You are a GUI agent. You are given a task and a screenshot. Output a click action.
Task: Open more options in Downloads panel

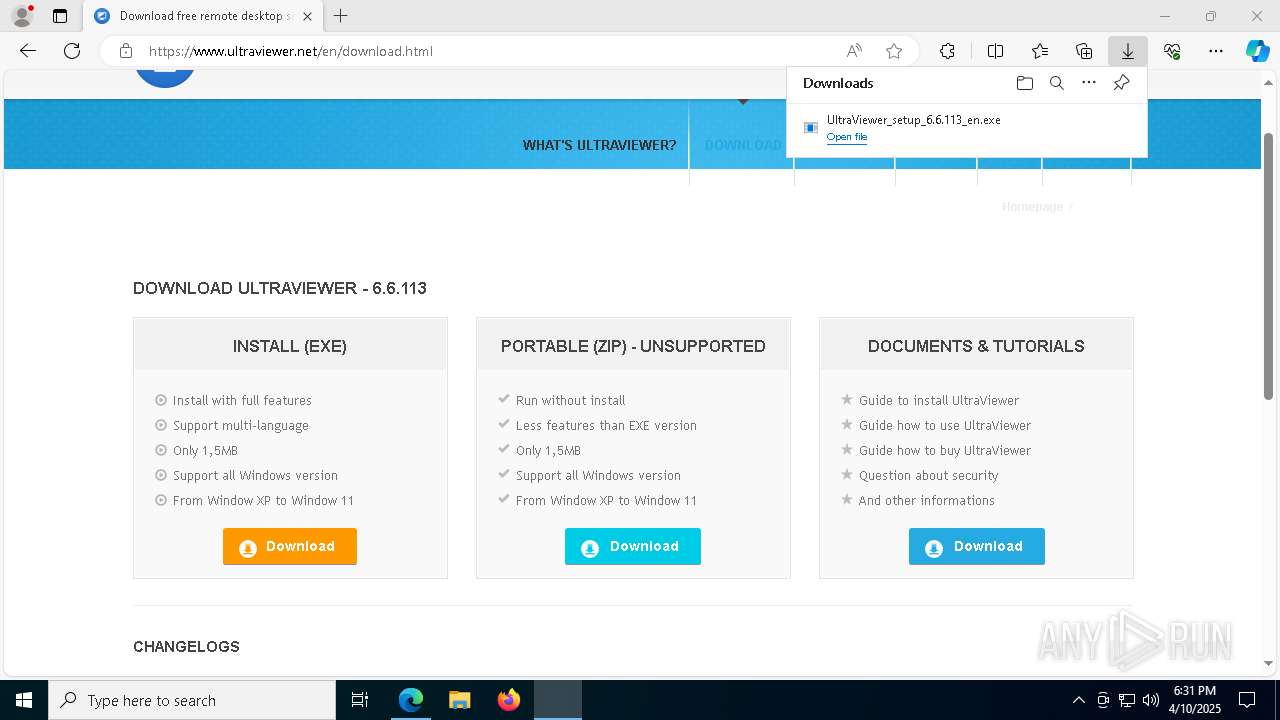[x=1089, y=83]
